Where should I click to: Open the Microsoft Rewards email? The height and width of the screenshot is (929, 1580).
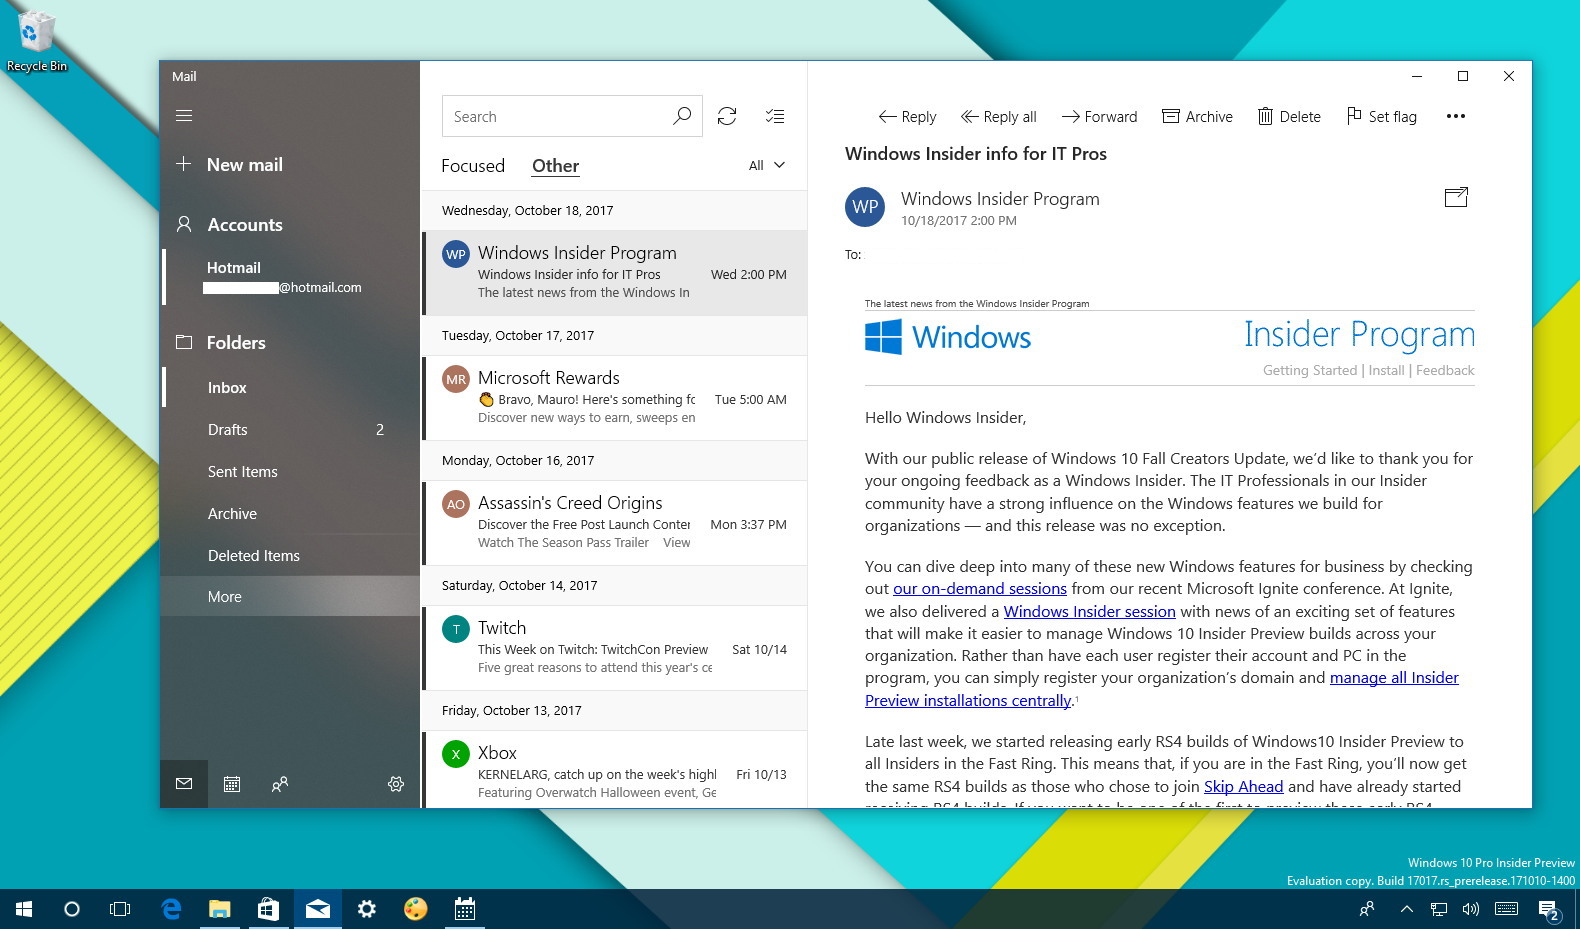pos(615,398)
